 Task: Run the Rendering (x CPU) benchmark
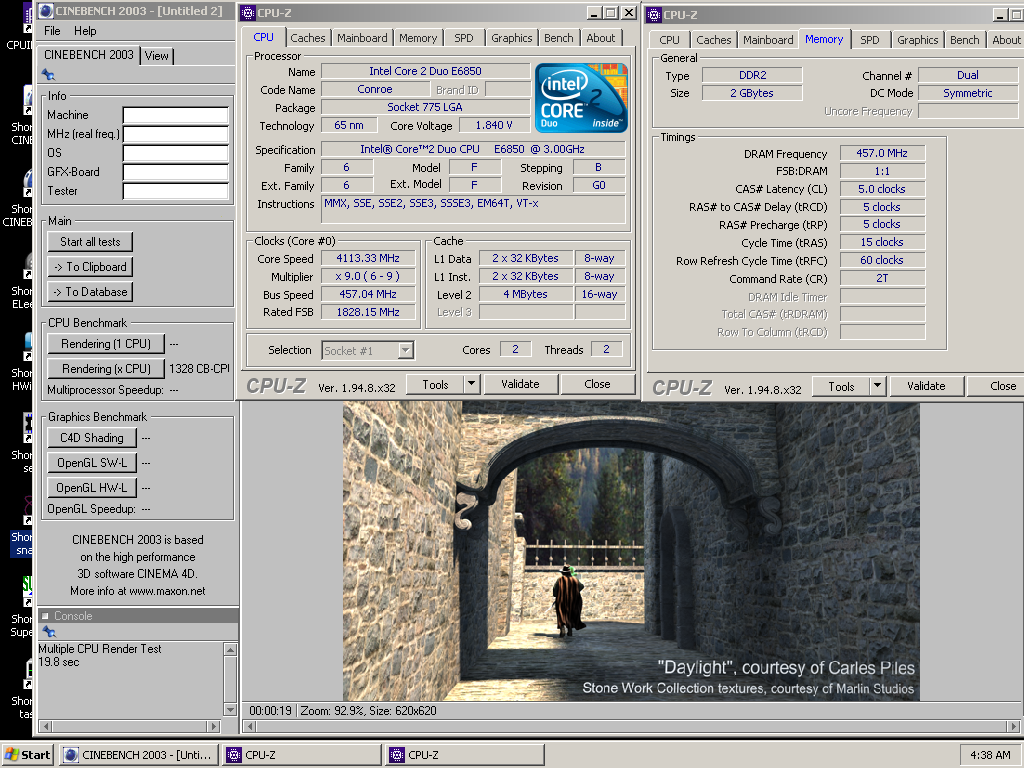[x=106, y=368]
